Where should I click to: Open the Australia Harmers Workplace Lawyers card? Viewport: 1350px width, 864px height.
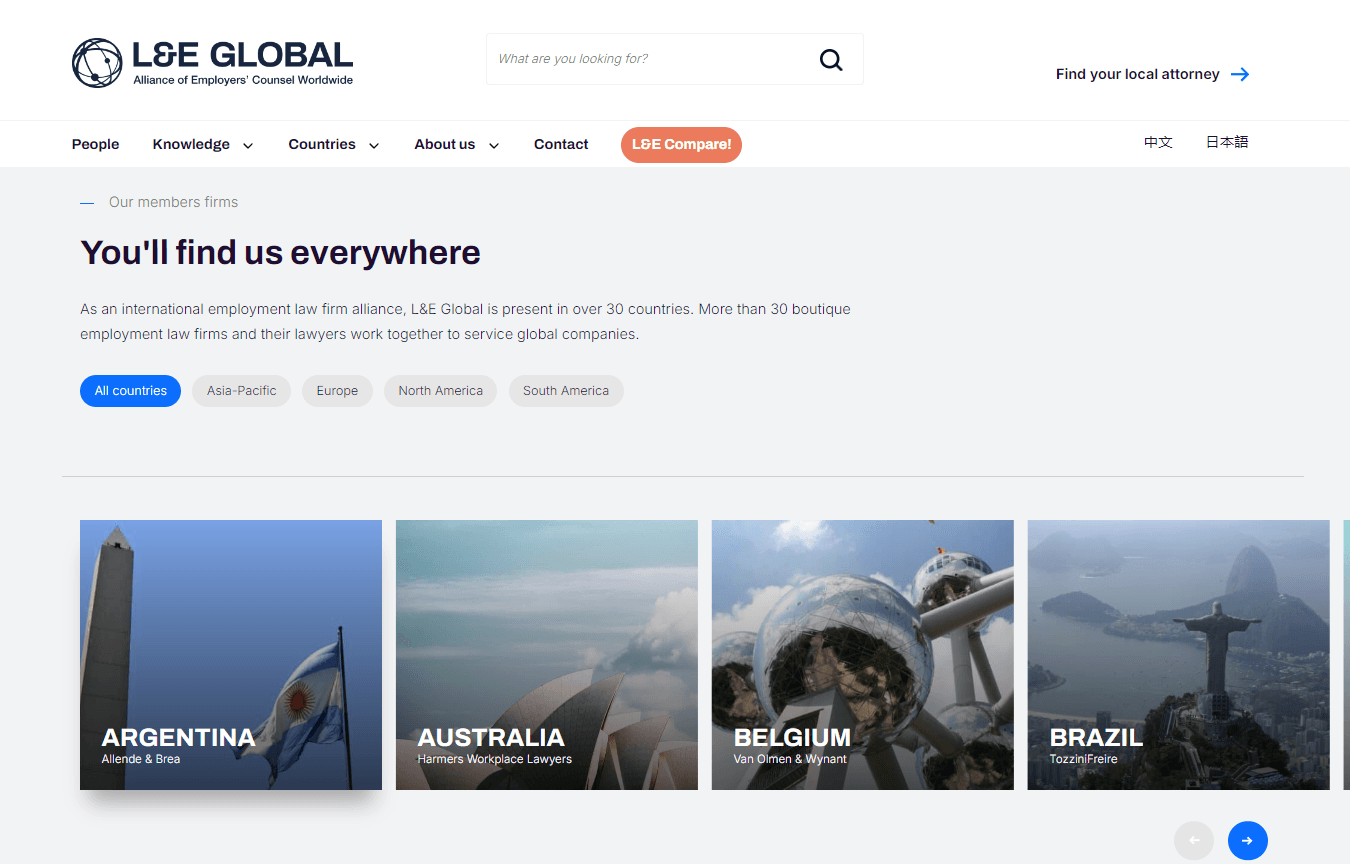click(x=547, y=655)
